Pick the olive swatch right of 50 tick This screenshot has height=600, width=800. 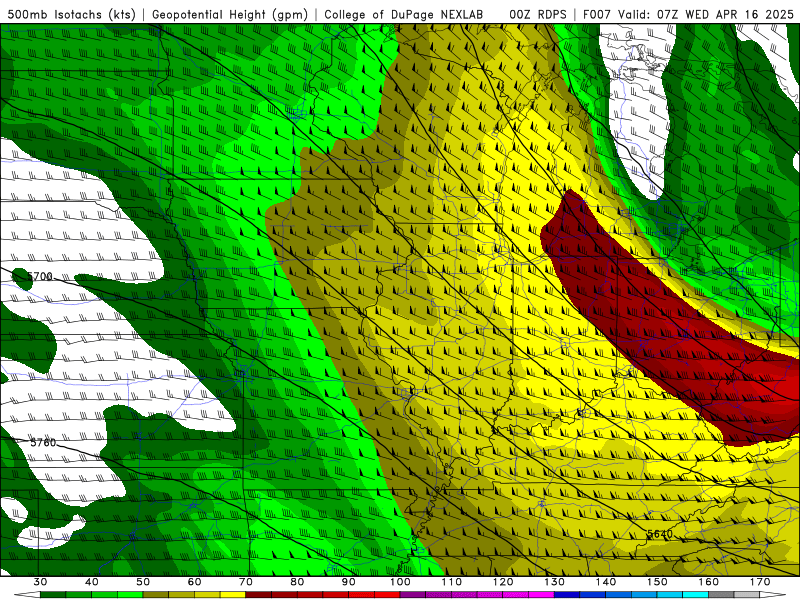coord(156,595)
